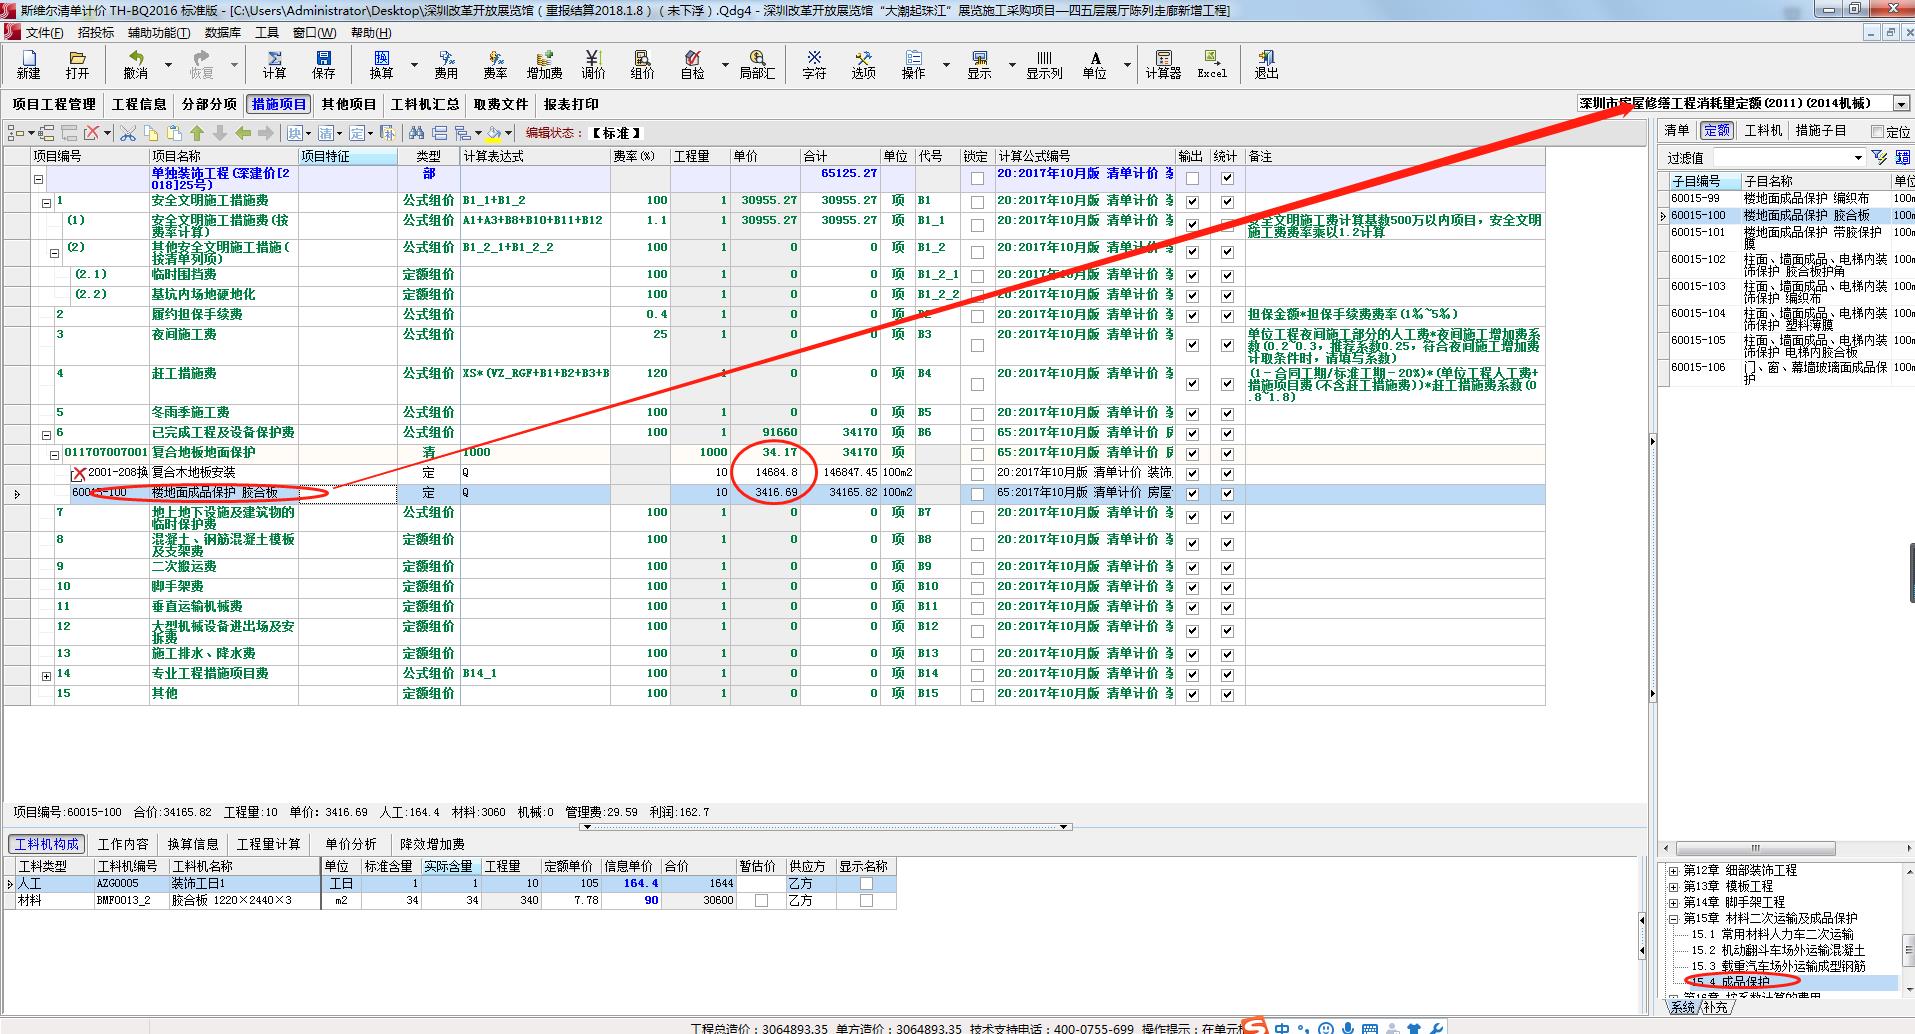Toggle the 定位 checkbox
The width and height of the screenshot is (1915, 1034).
point(1877,132)
